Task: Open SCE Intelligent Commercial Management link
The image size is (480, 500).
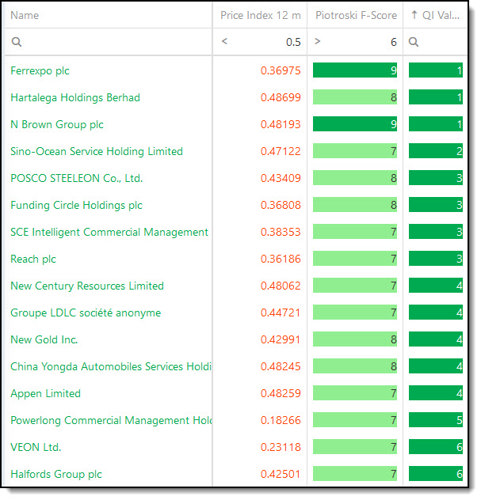Action: coord(109,232)
